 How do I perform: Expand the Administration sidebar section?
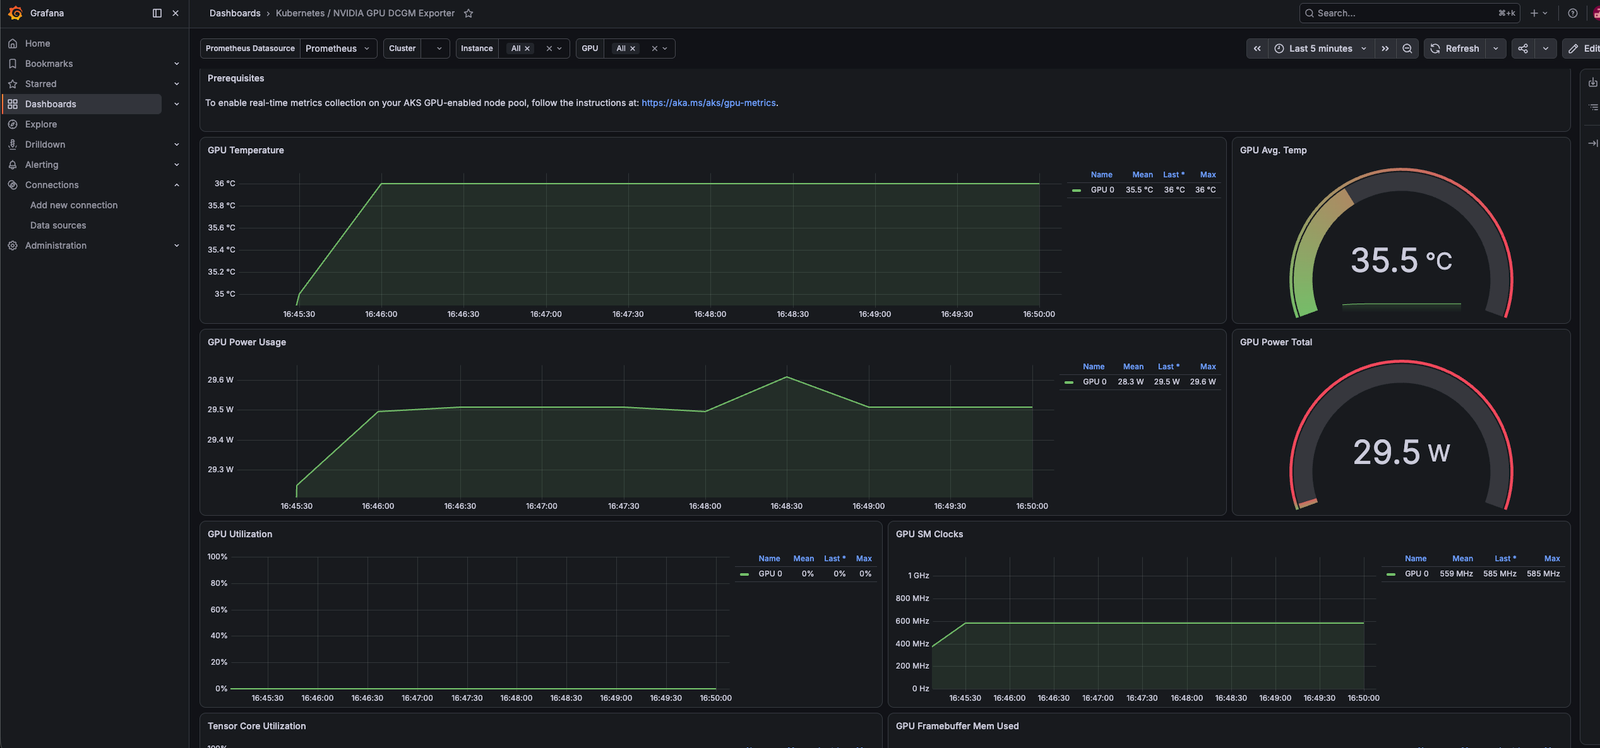(x=177, y=245)
